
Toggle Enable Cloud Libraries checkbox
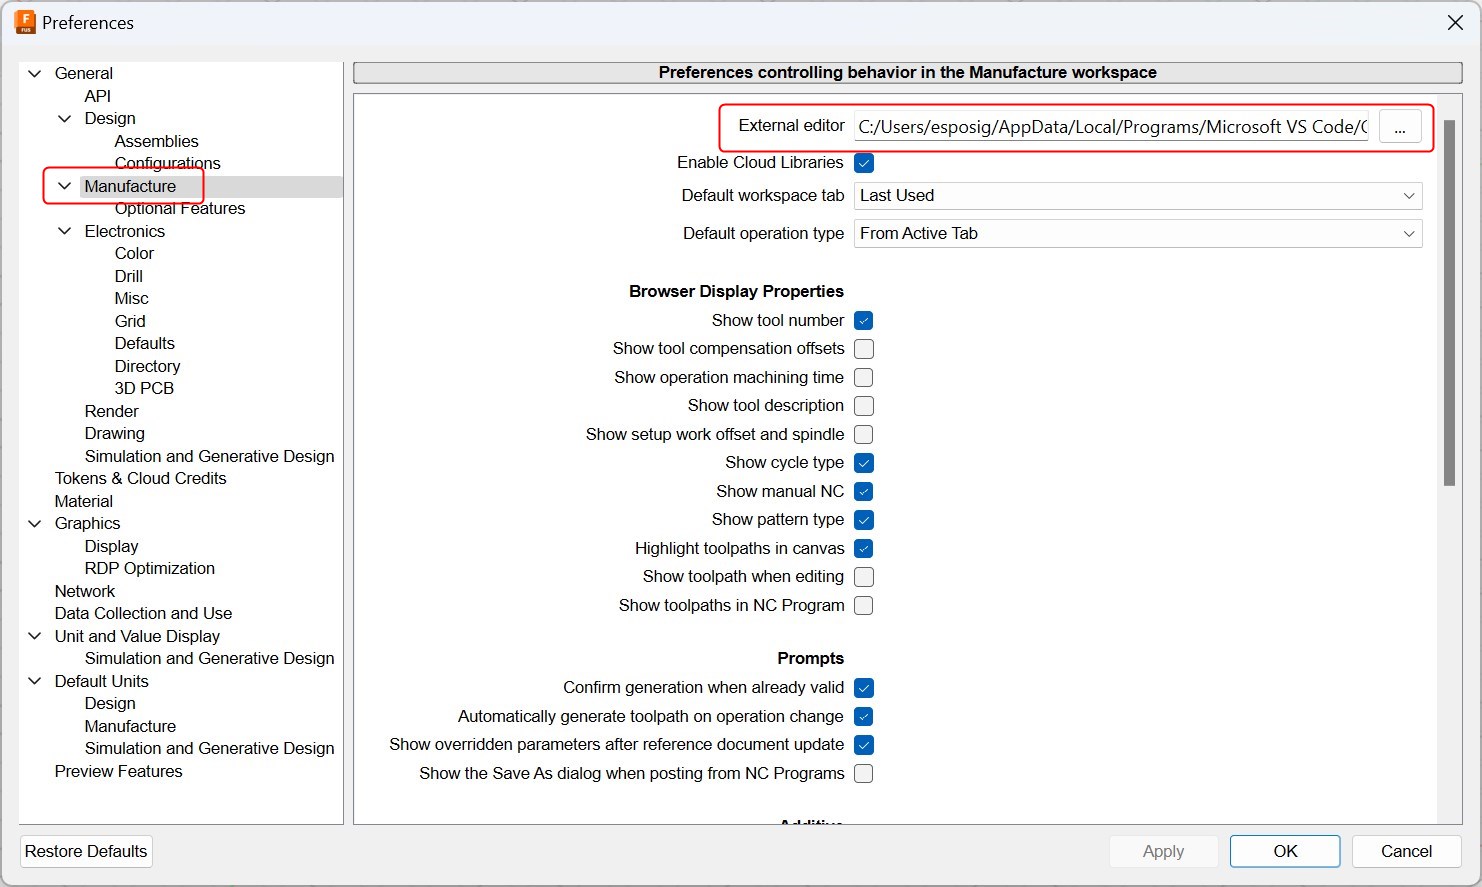[864, 163]
